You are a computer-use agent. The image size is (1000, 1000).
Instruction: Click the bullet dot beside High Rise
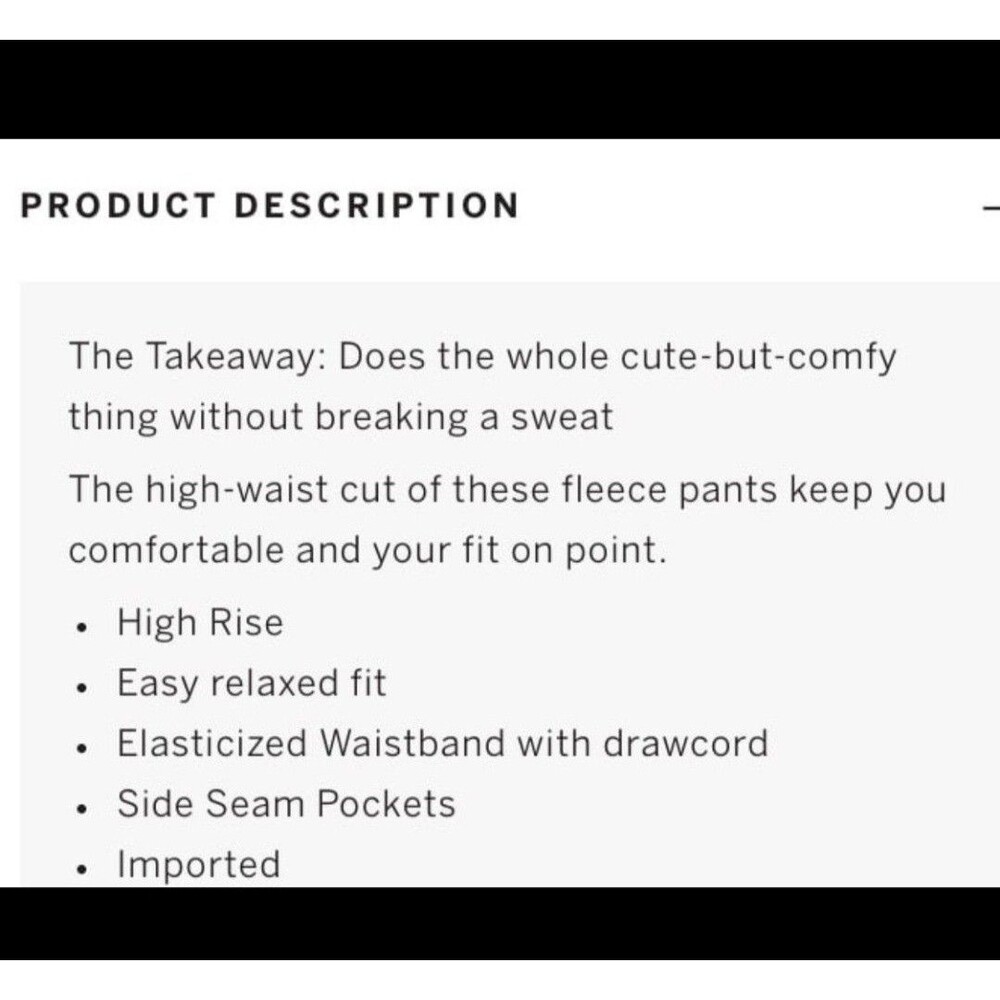click(x=83, y=628)
